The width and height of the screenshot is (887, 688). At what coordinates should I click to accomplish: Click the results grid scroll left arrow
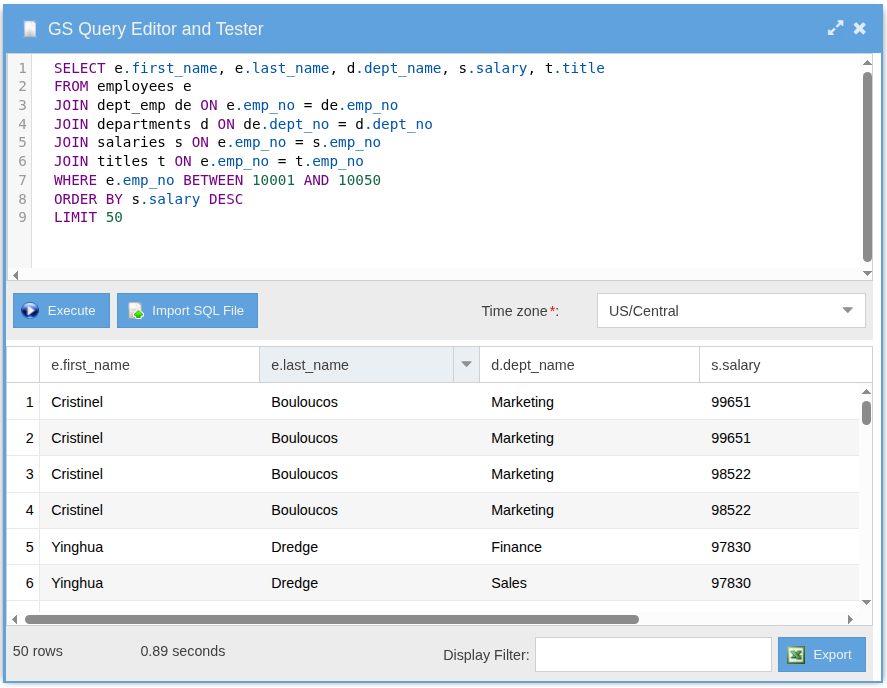point(15,620)
